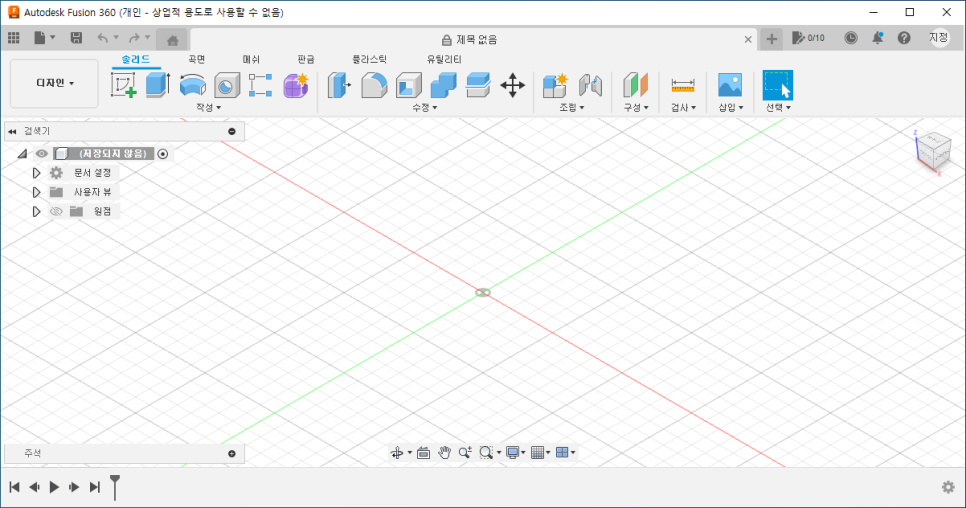Open the 조립 dropdown menu
The width and height of the screenshot is (966, 508).
[x=572, y=107]
